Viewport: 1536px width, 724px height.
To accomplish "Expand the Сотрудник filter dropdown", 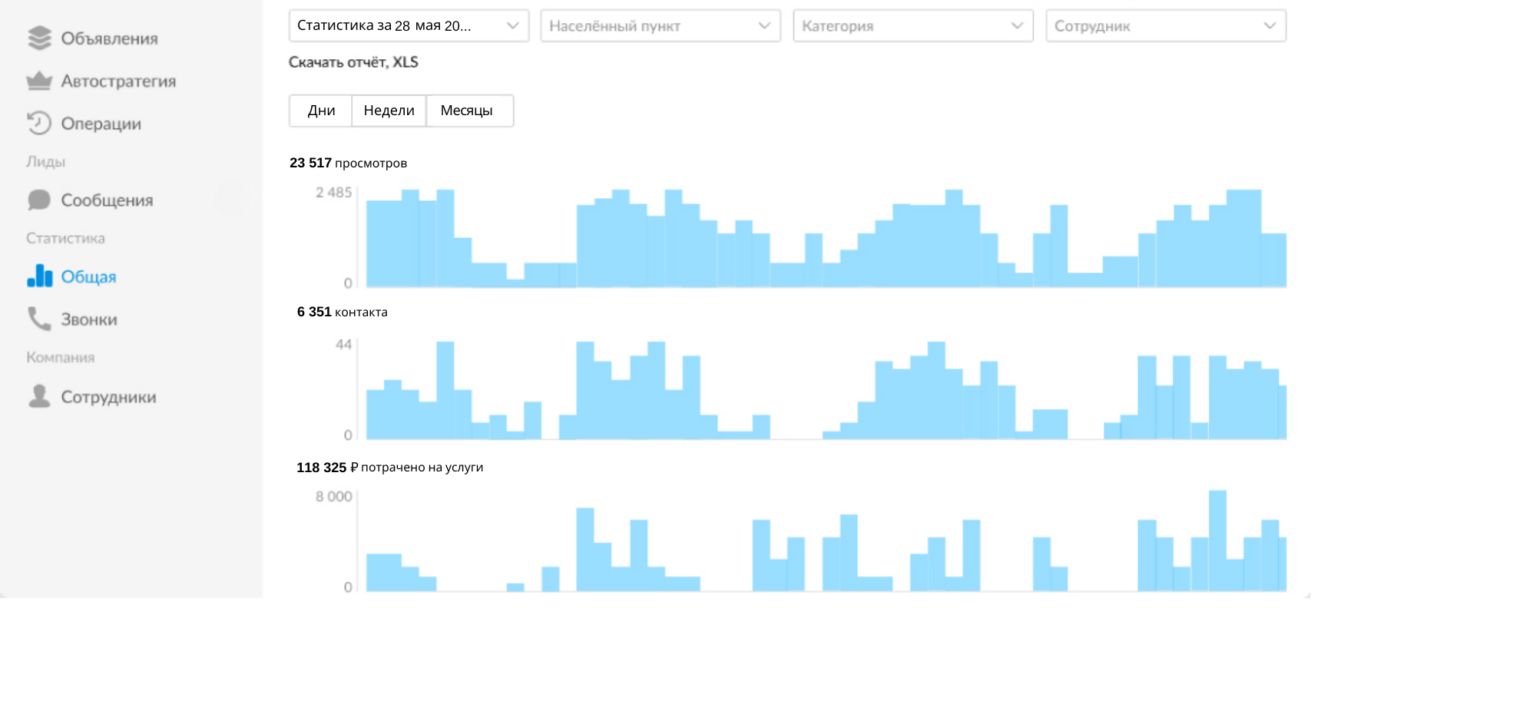I will pos(1165,26).
